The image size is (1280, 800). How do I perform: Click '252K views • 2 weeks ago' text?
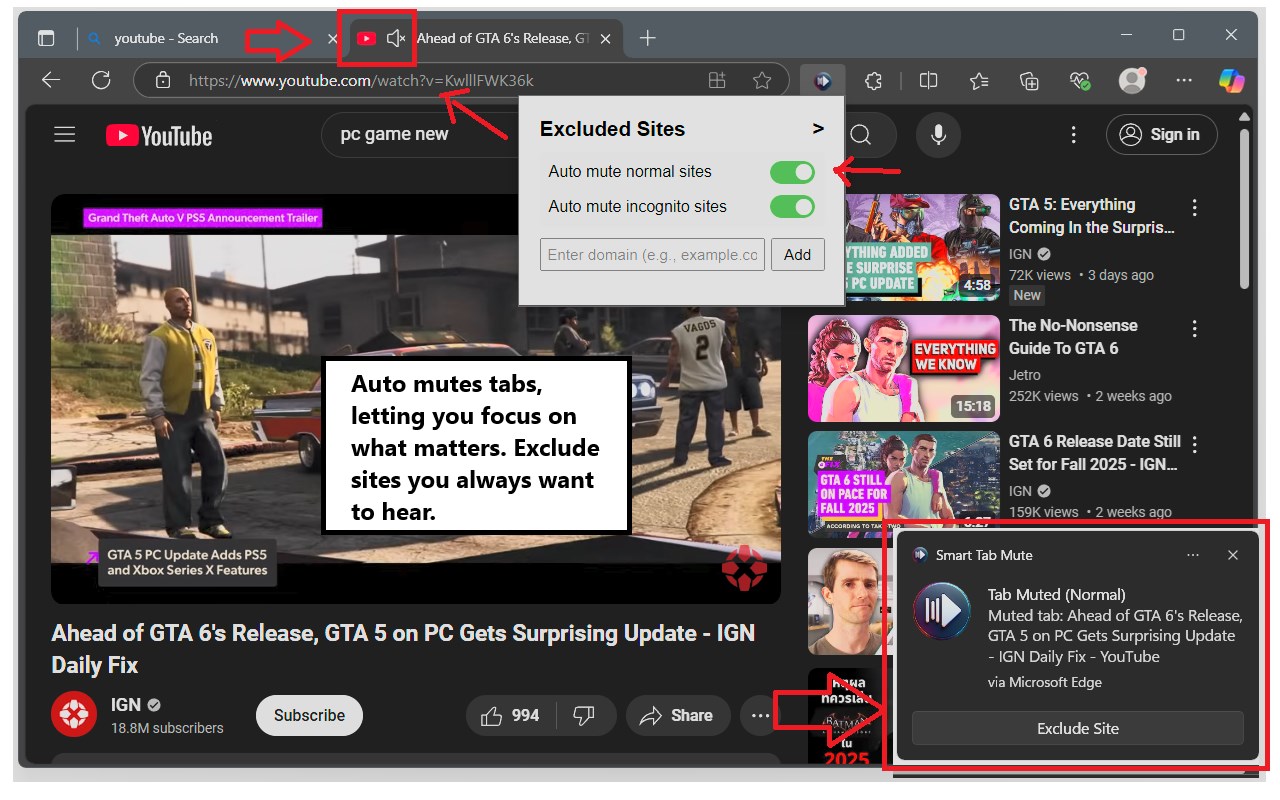pos(1090,396)
